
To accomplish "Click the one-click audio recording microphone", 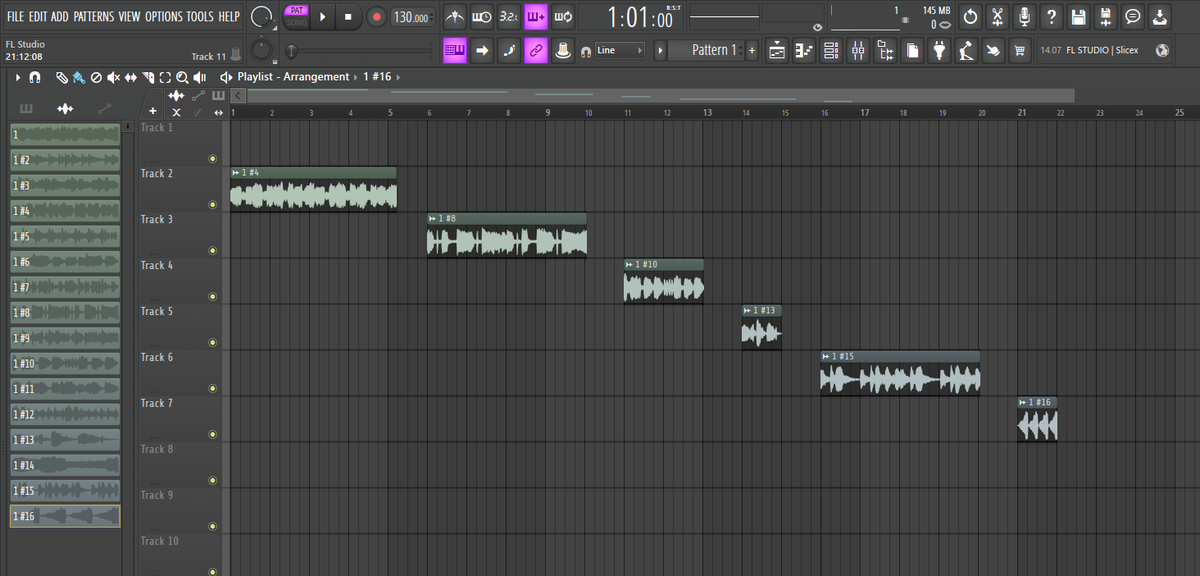I will click(x=1024, y=17).
